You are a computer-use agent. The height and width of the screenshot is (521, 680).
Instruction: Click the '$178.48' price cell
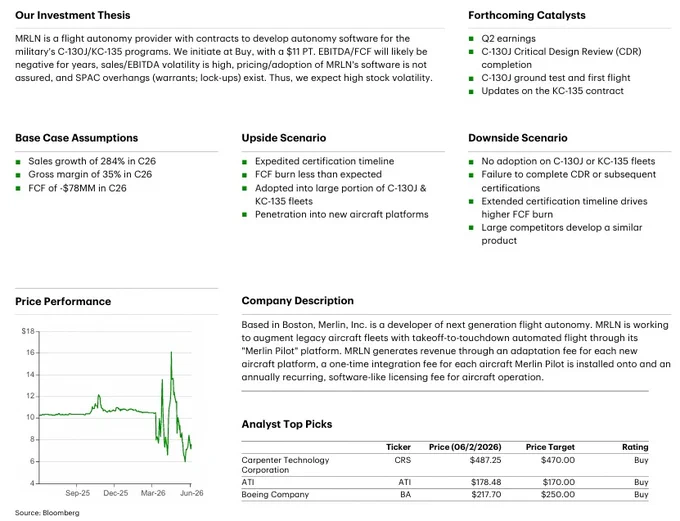[486, 482]
